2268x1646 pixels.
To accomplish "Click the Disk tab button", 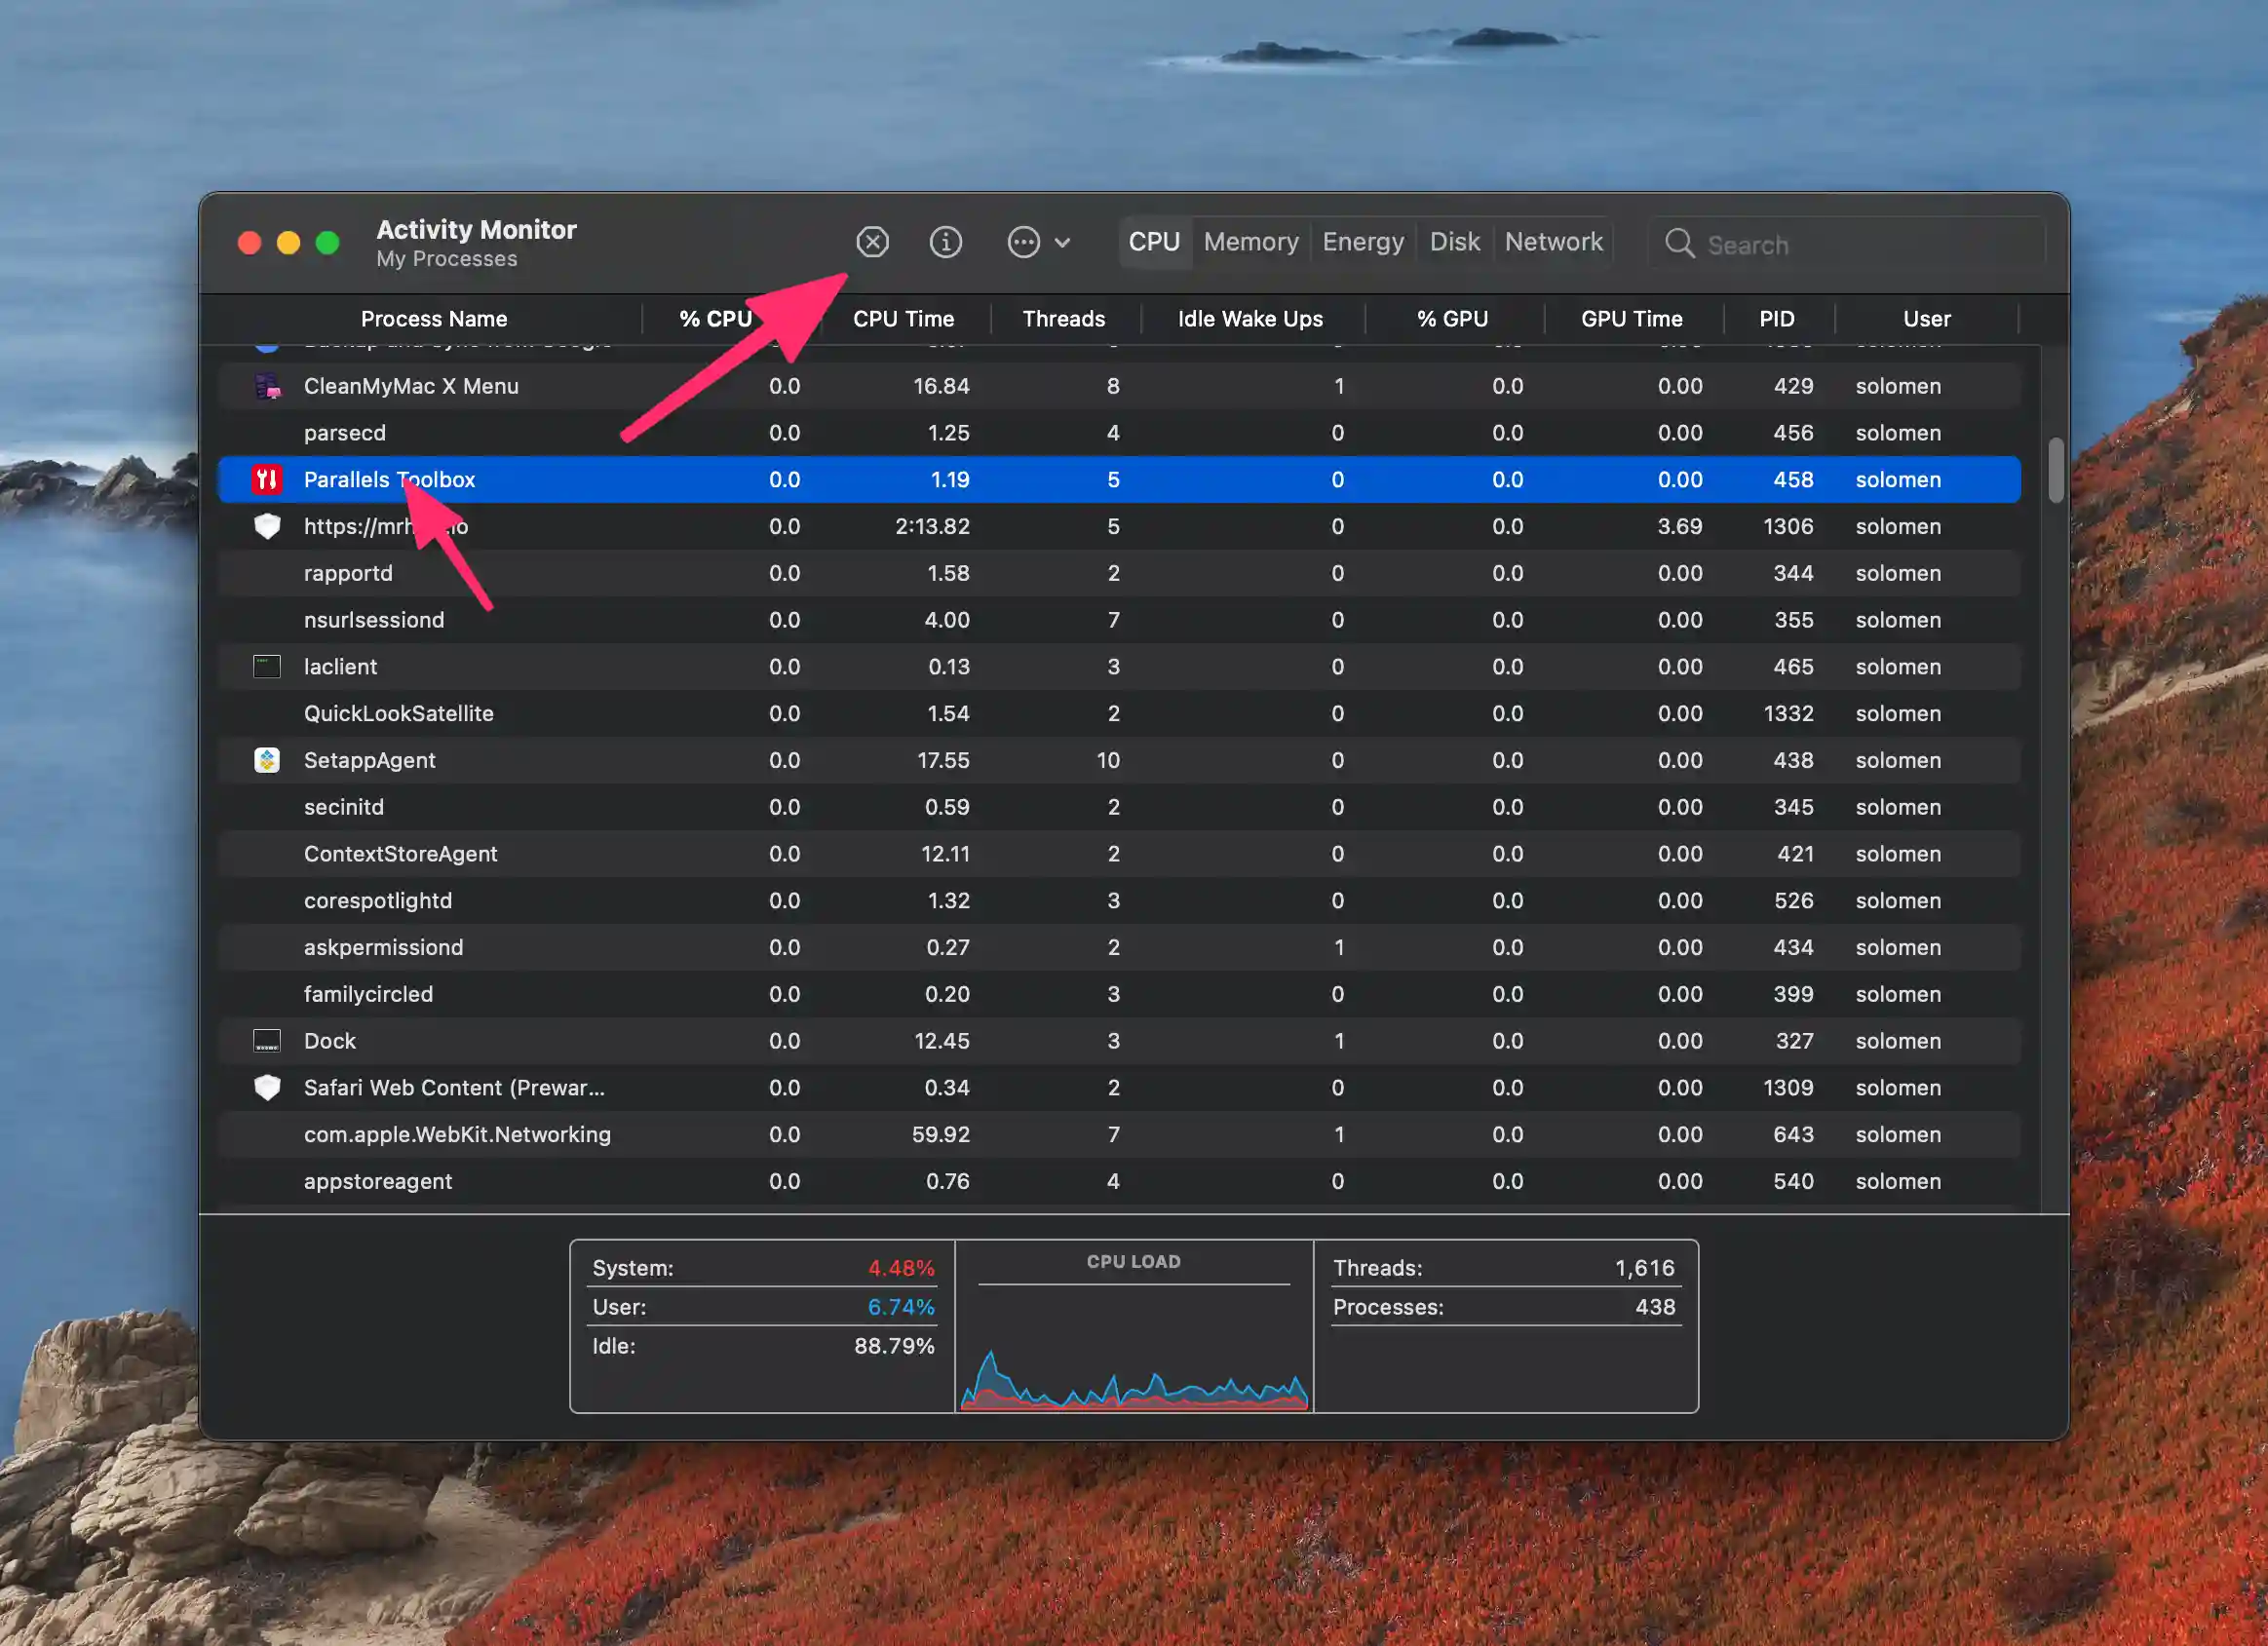I will tap(1453, 243).
